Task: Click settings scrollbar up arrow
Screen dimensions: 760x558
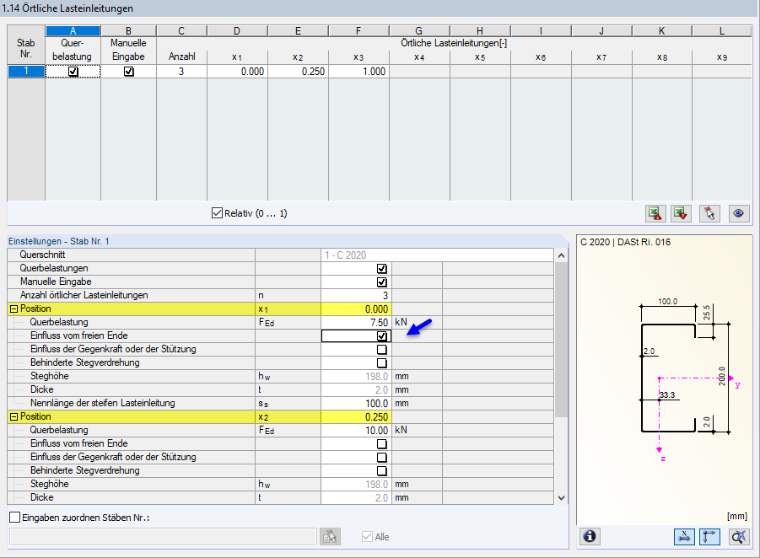Action: coord(561,255)
